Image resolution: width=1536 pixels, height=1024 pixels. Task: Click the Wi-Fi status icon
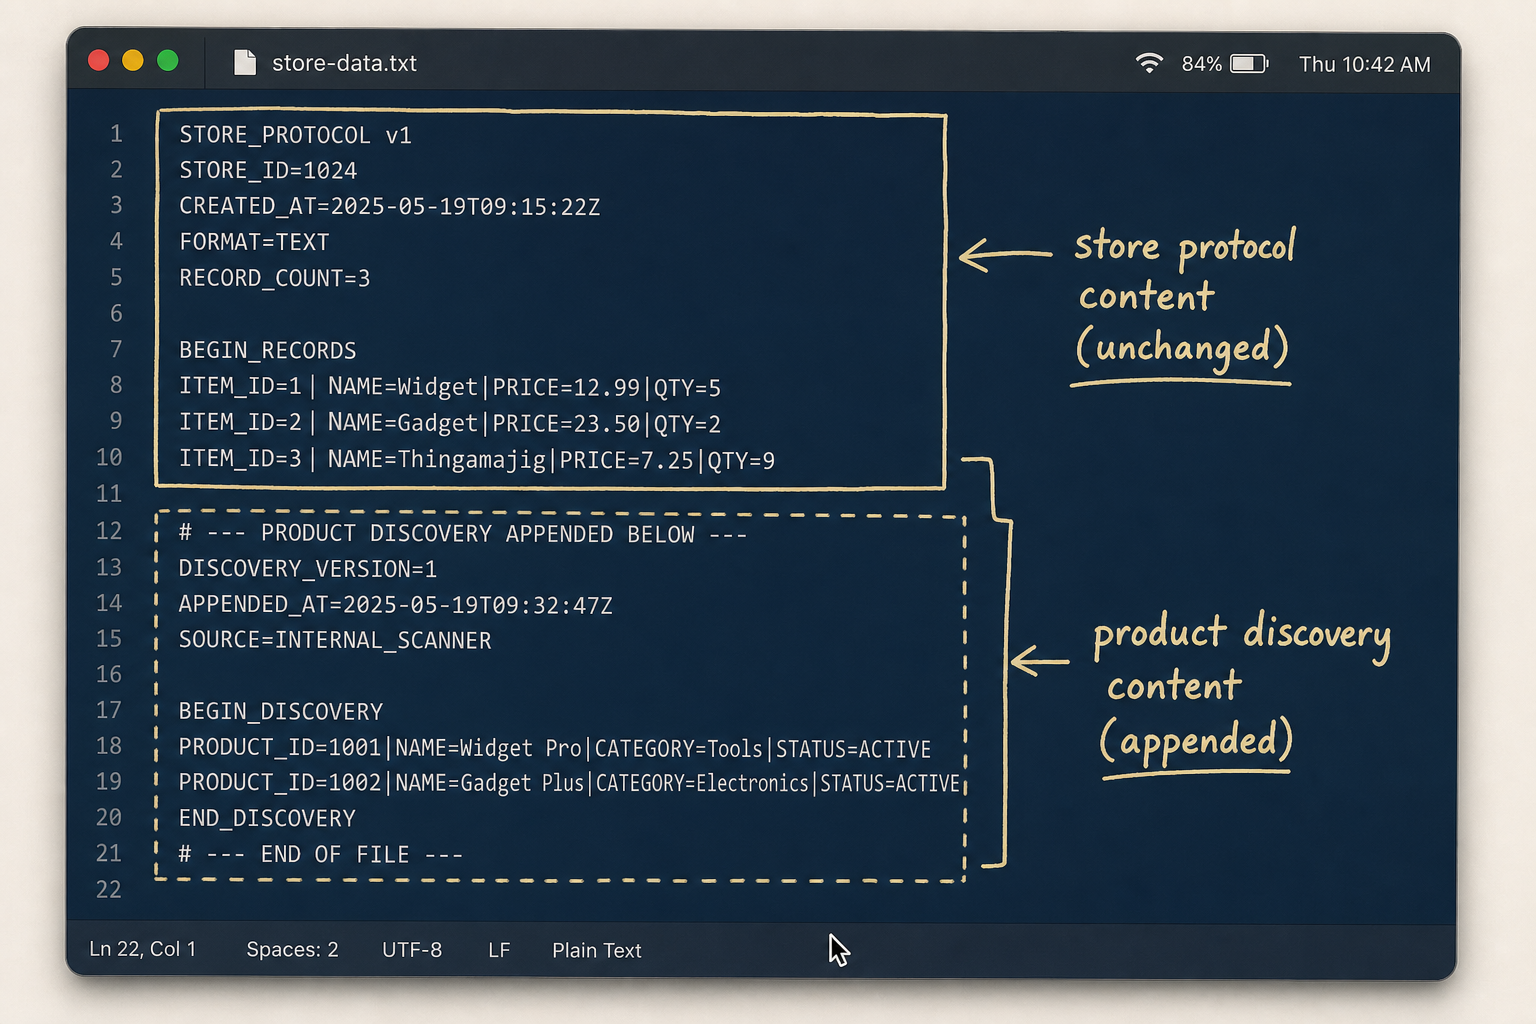tap(1150, 63)
